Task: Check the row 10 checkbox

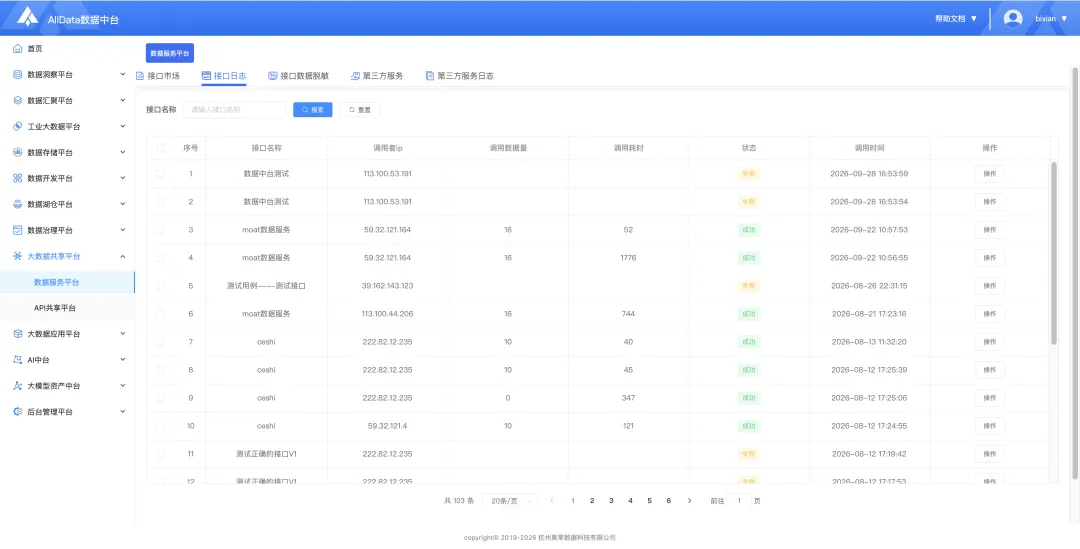Action: [x=160, y=426]
